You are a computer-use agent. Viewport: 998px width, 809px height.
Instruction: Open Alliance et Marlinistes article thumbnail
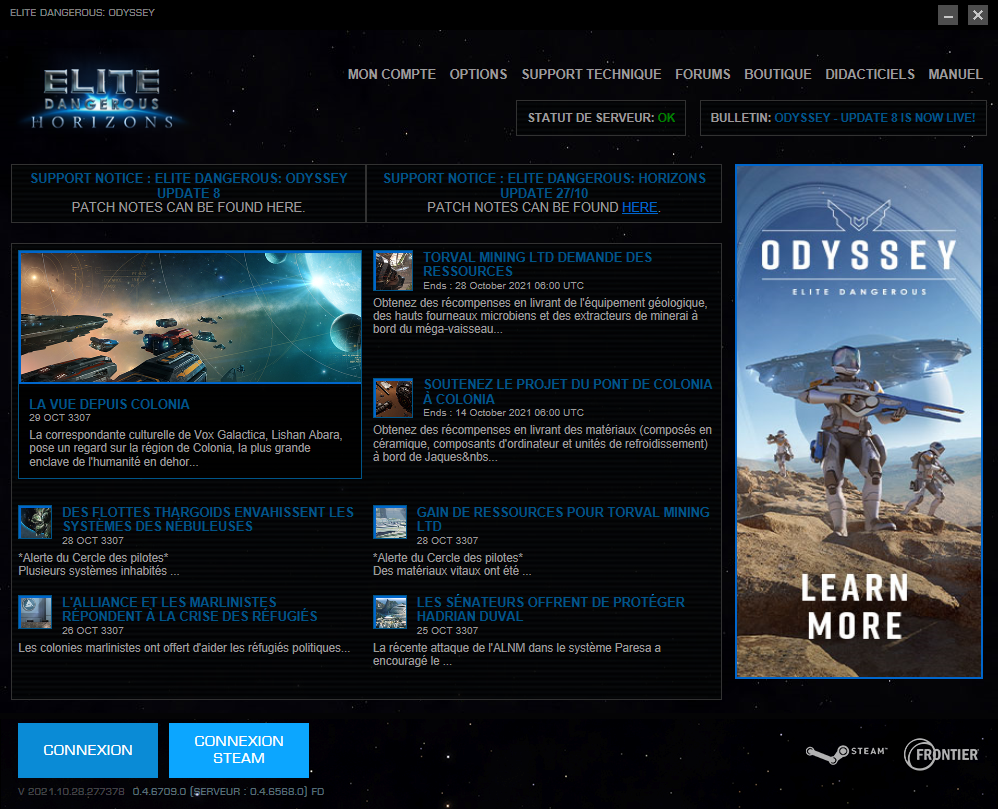click(x=35, y=612)
